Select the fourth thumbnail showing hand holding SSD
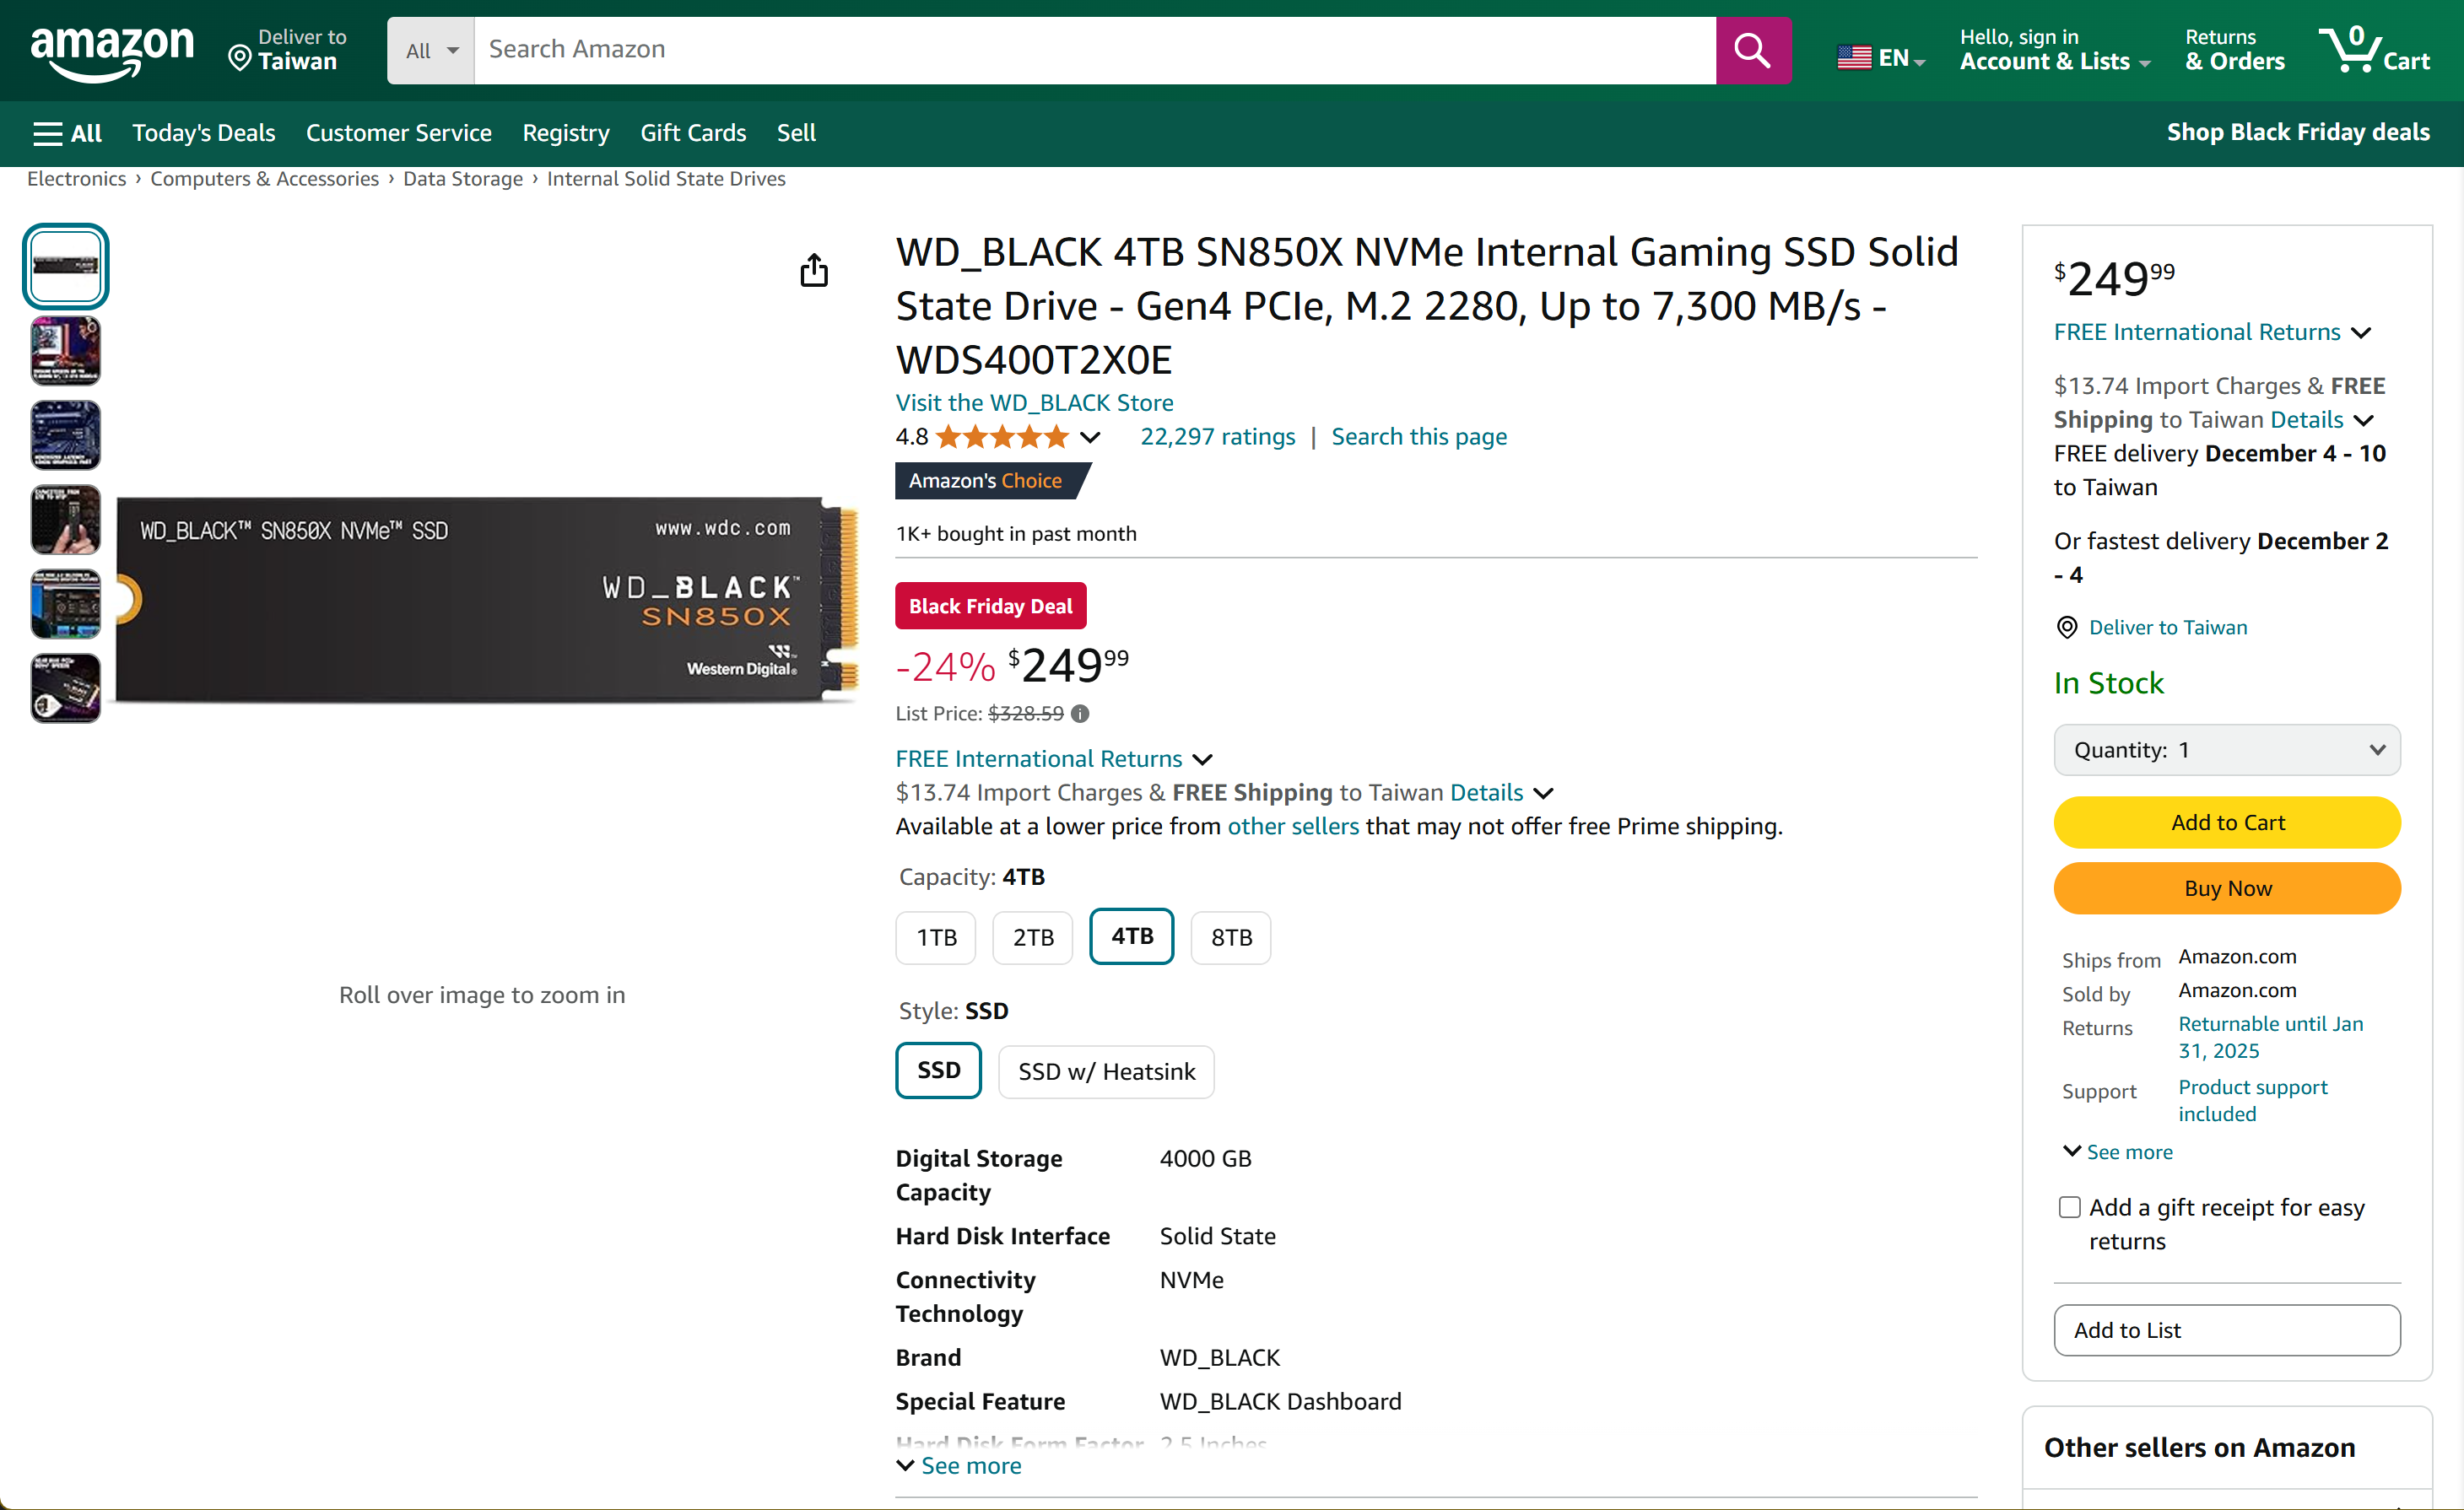This screenshot has width=2464, height=1510. tap(66, 520)
